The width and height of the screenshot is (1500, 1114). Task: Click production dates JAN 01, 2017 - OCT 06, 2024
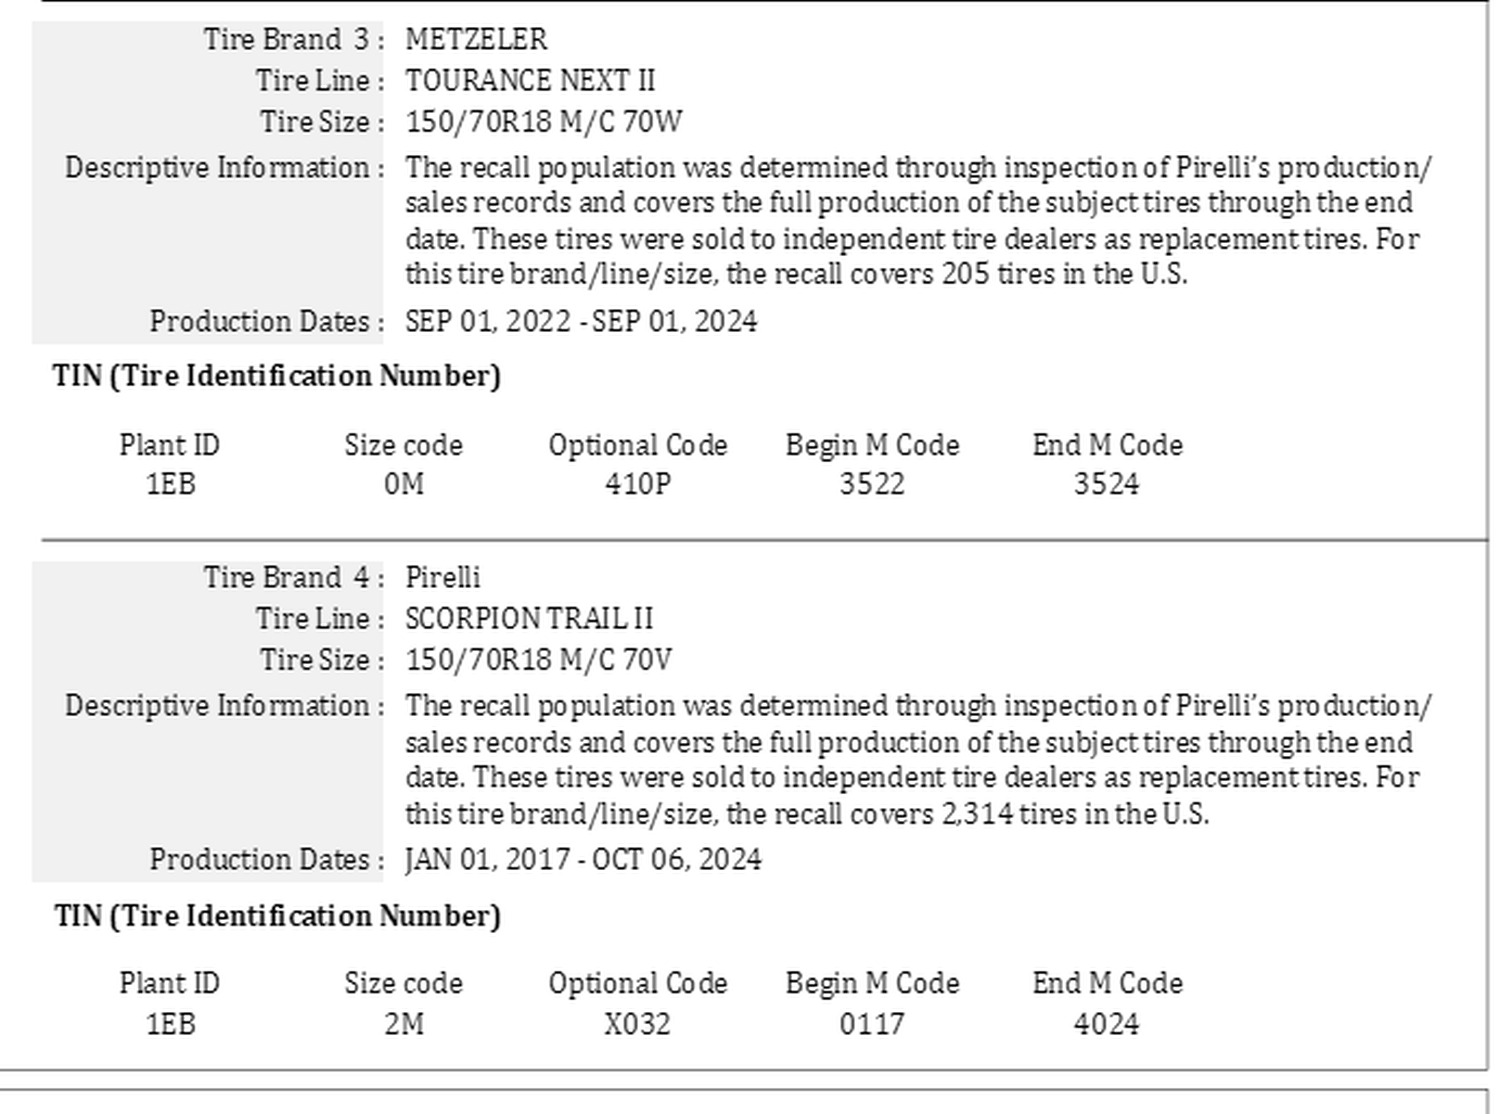583,860
